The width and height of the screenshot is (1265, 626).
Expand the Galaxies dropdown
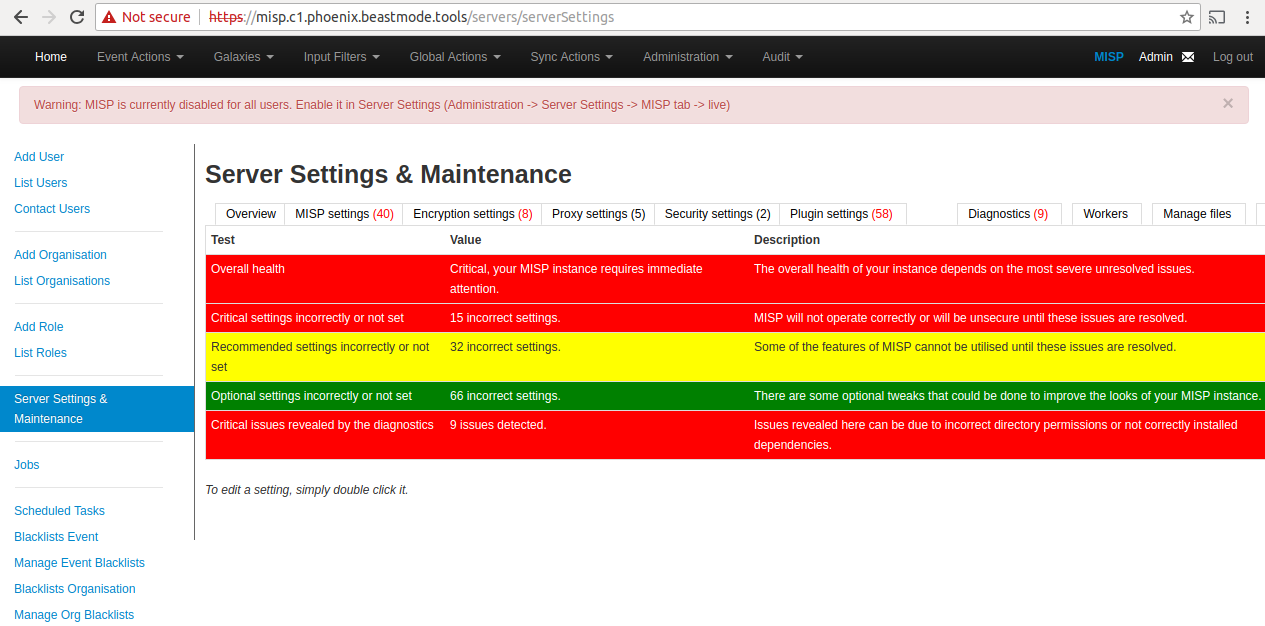pos(244,57)
